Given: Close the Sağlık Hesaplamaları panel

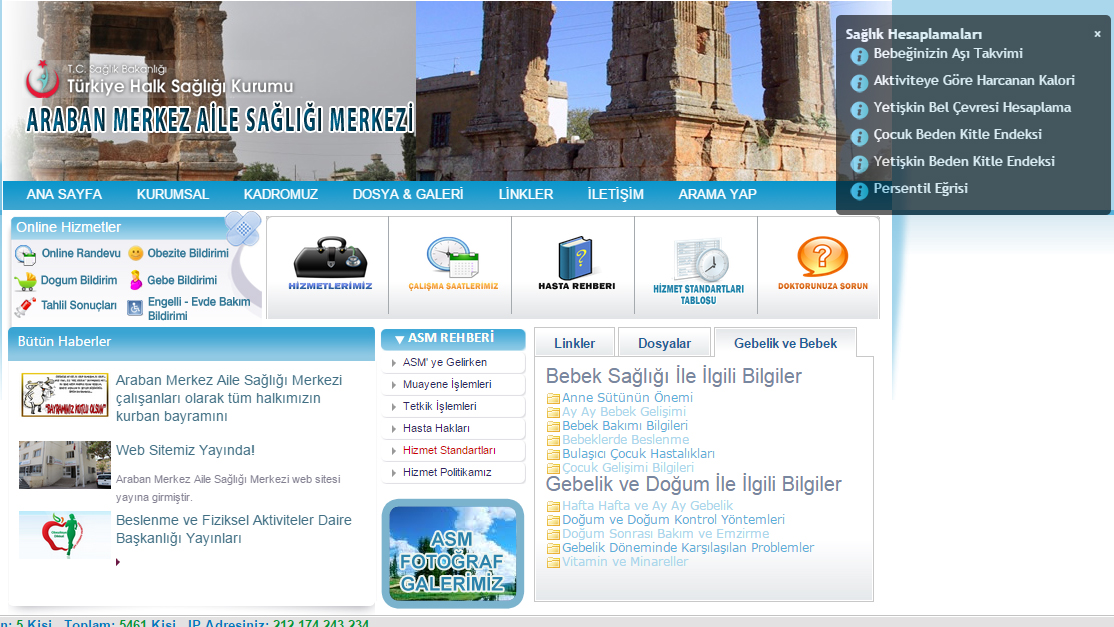Looking at the screenshot, I should 1096,33.
